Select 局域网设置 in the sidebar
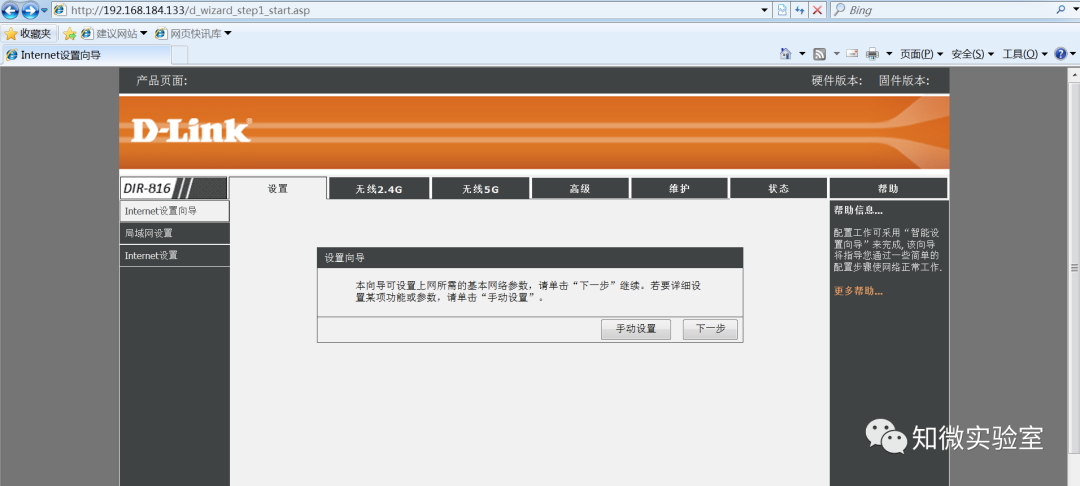The height and width of the screenshot is (486, 1080). click(174, 233)
